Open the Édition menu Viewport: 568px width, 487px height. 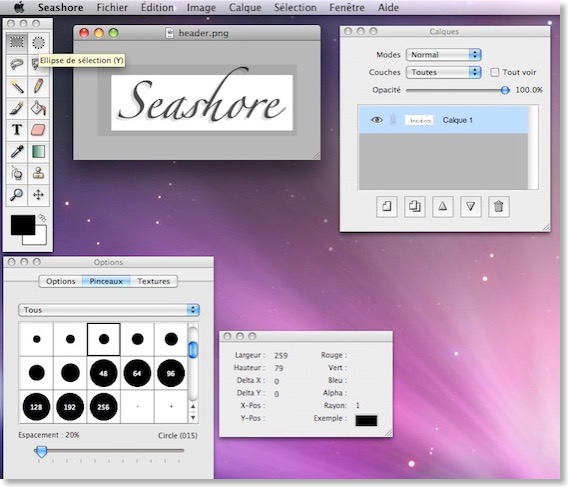157,7
